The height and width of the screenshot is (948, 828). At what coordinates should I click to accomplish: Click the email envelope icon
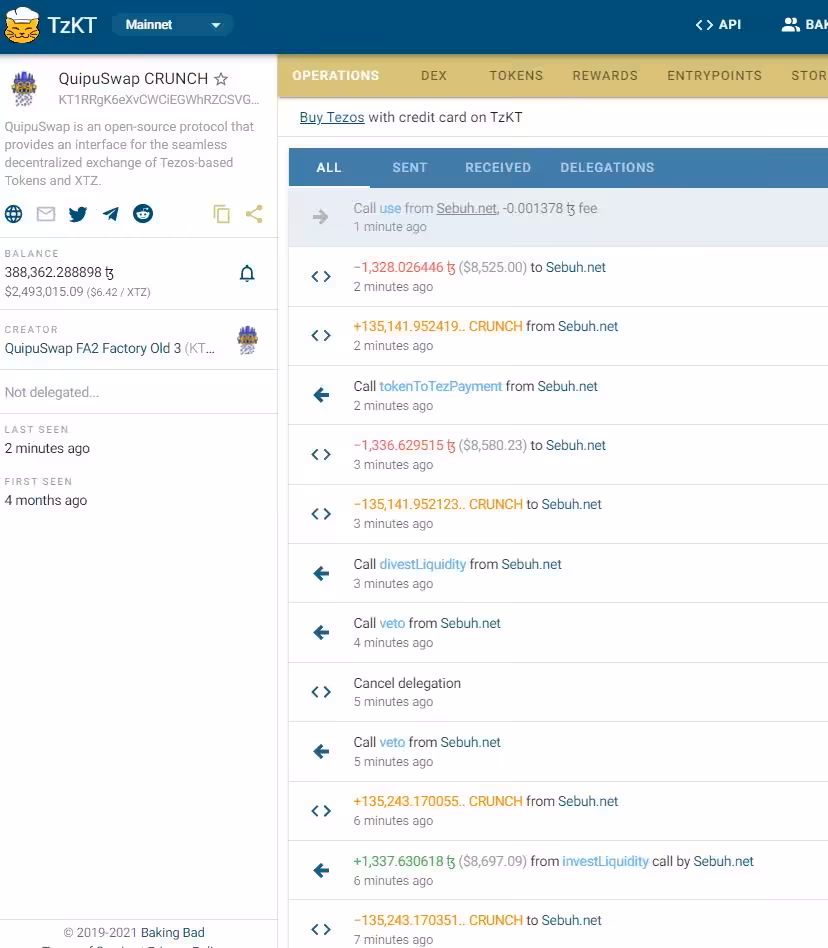[x=46, y=214]
